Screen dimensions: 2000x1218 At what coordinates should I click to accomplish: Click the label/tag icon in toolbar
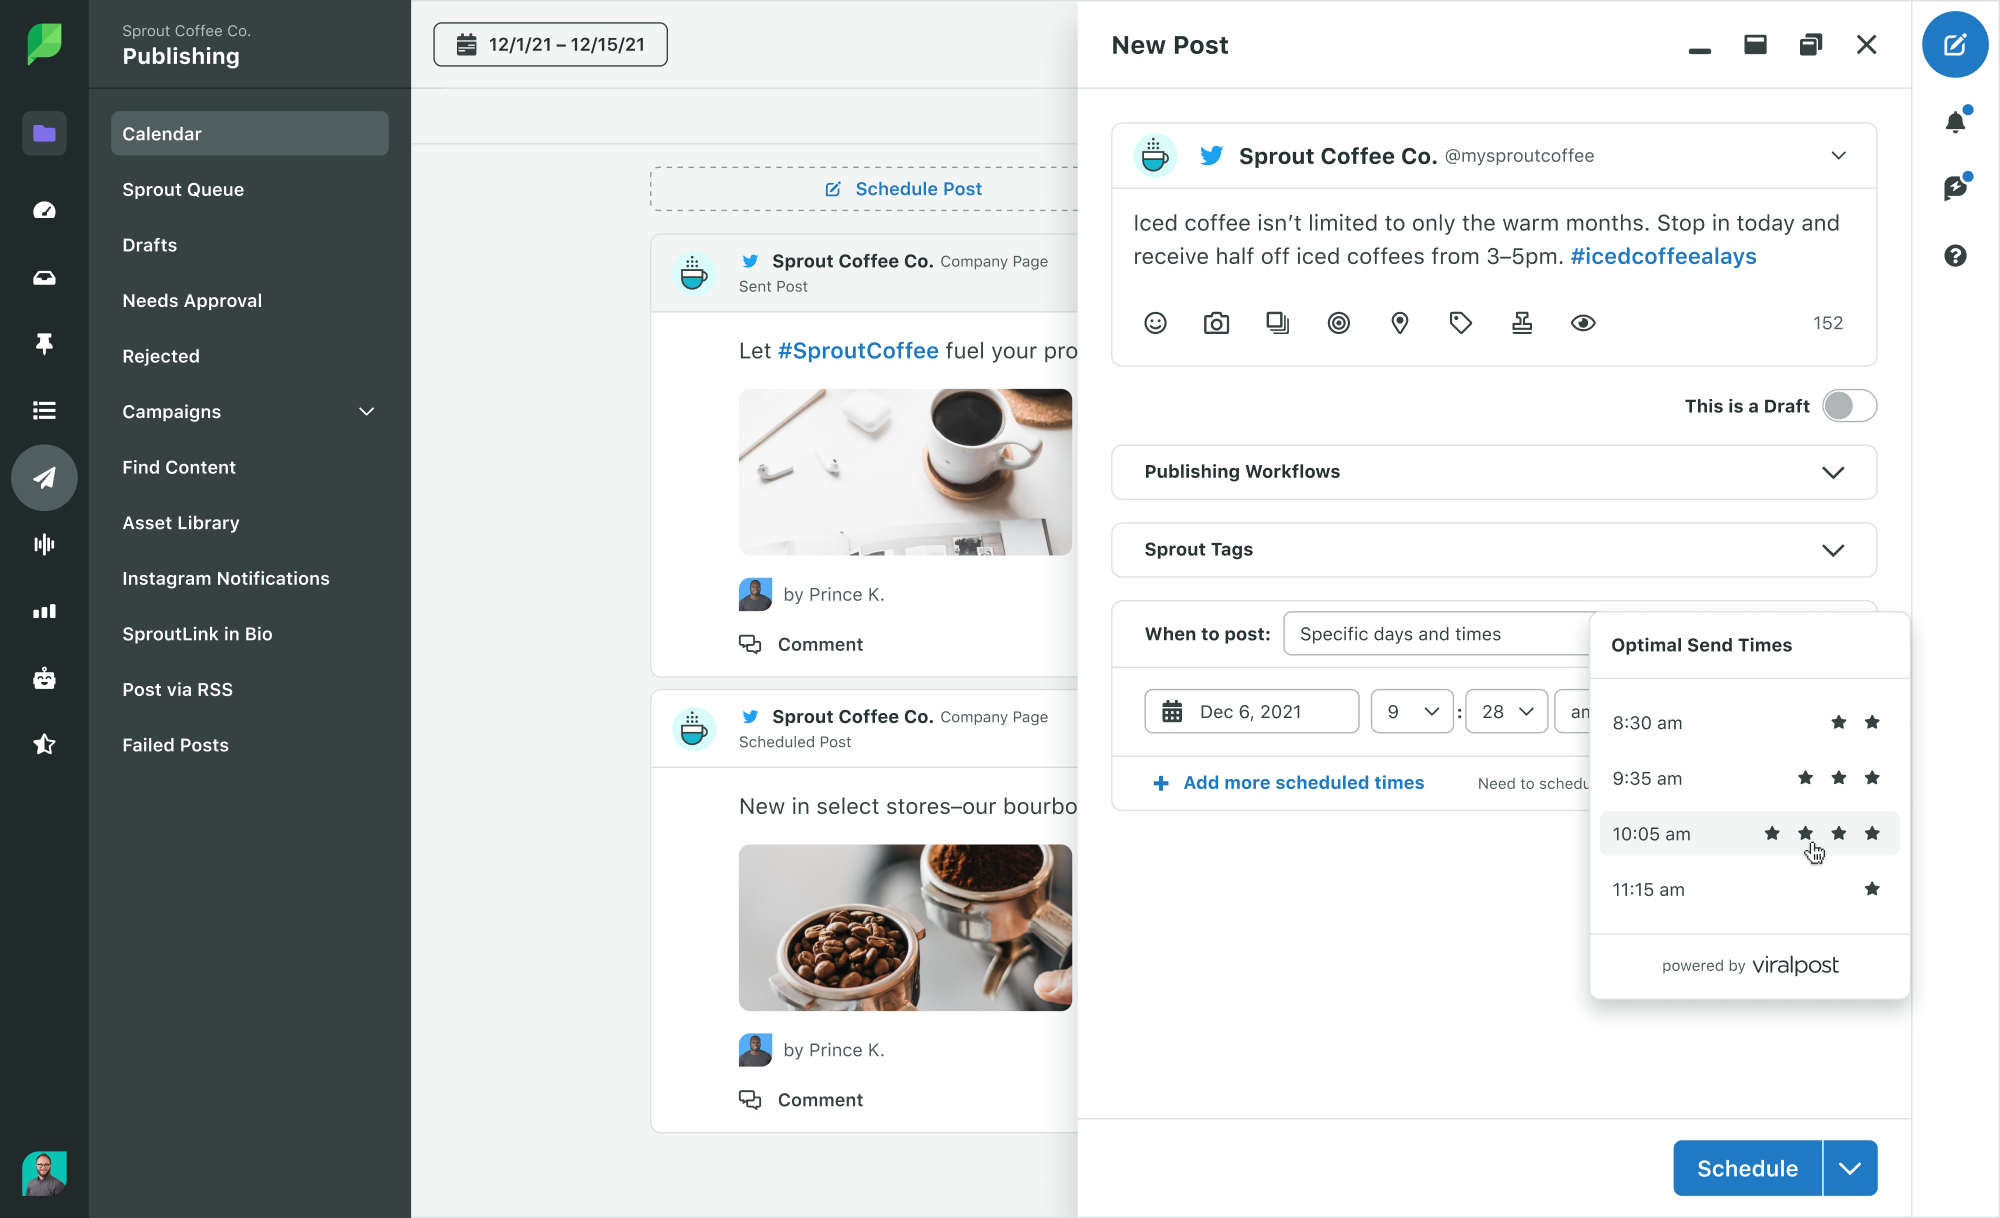[1460, 323]
